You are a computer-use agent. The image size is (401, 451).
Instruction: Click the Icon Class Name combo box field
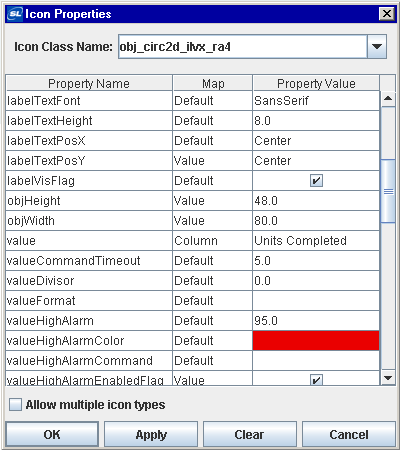[243, 47]
